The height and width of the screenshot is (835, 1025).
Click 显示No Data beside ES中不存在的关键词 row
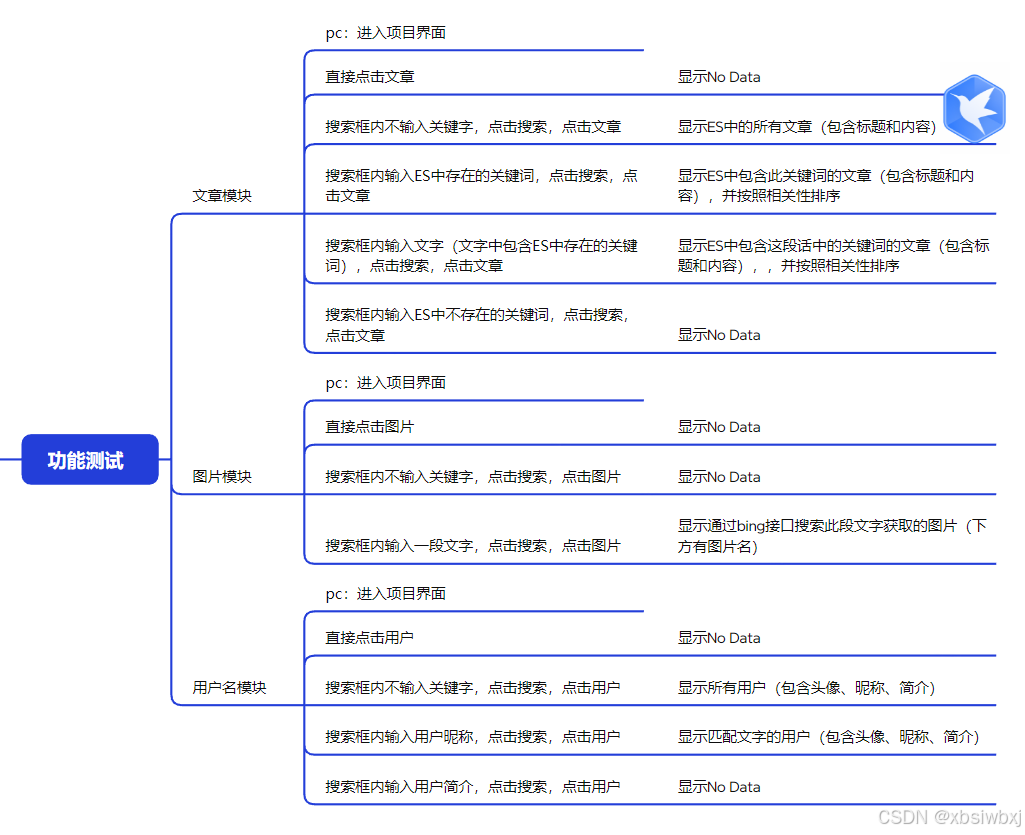(719, 335)
